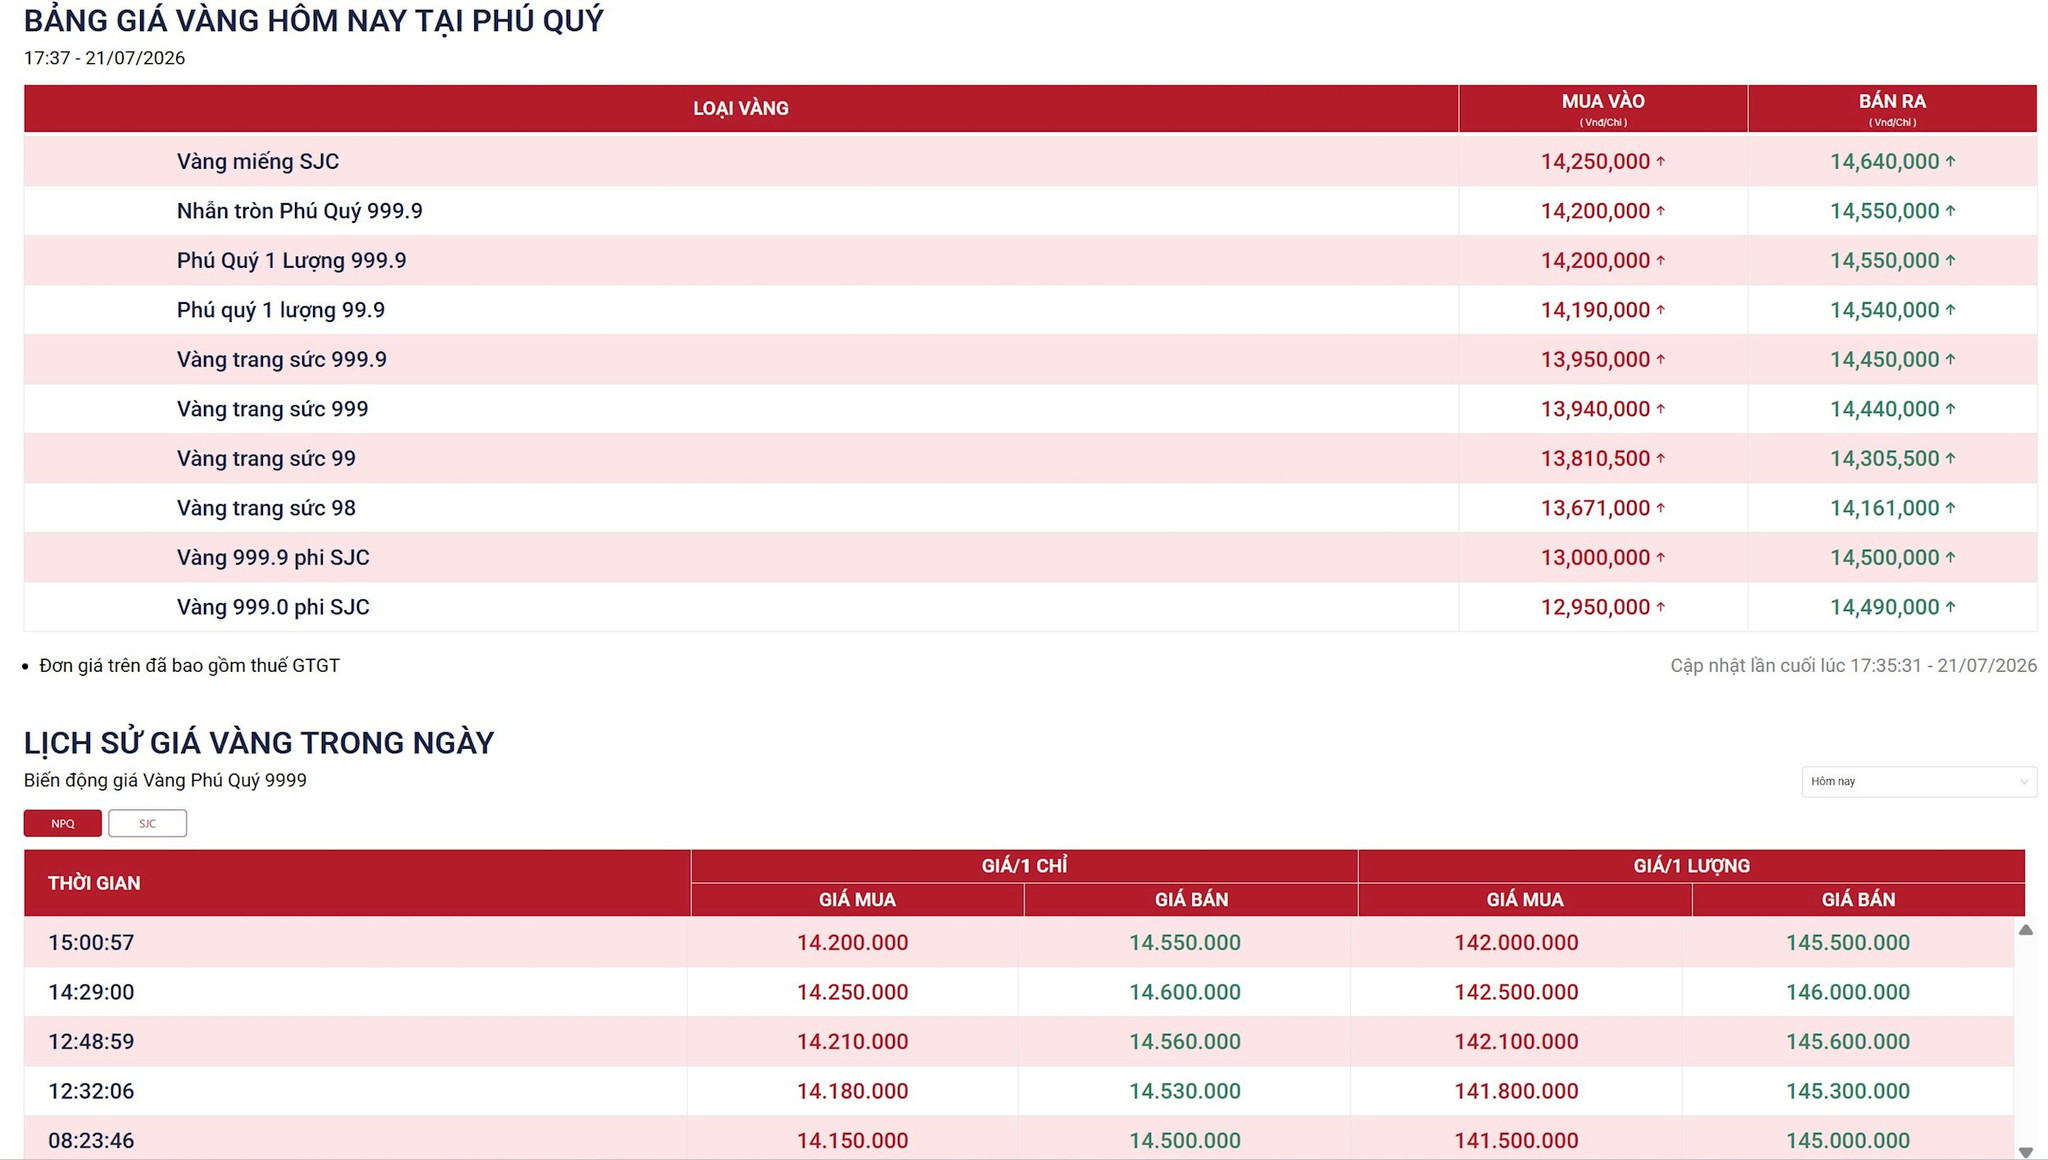This screenshot has height=1160, width=2048.
Task: Click up arrow beside 14,305,500 sell price
Action: click(x=1950, y=458)
